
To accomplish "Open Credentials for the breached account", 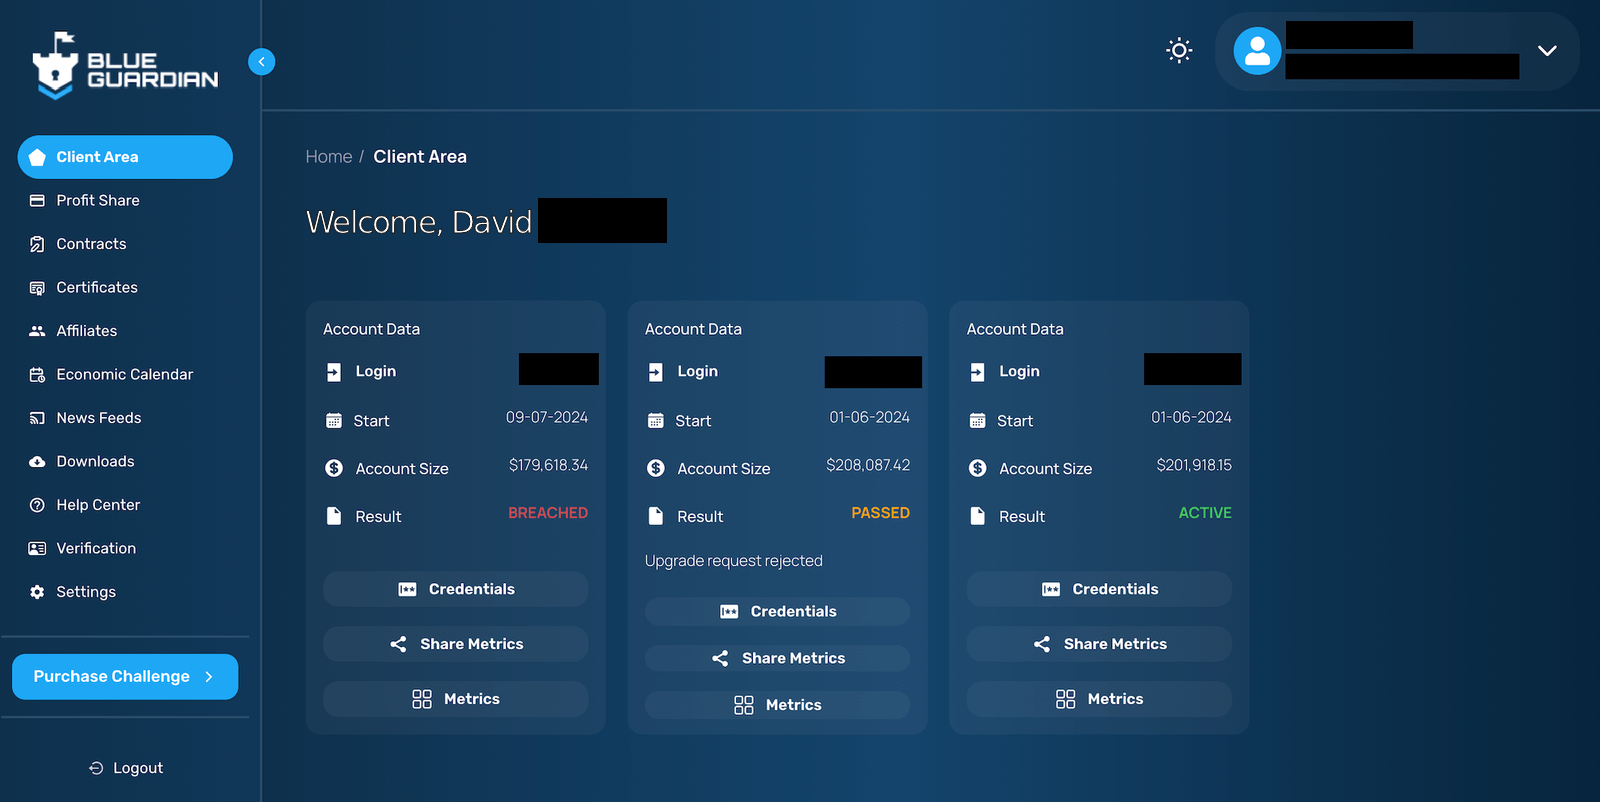I will pos(456,589).
